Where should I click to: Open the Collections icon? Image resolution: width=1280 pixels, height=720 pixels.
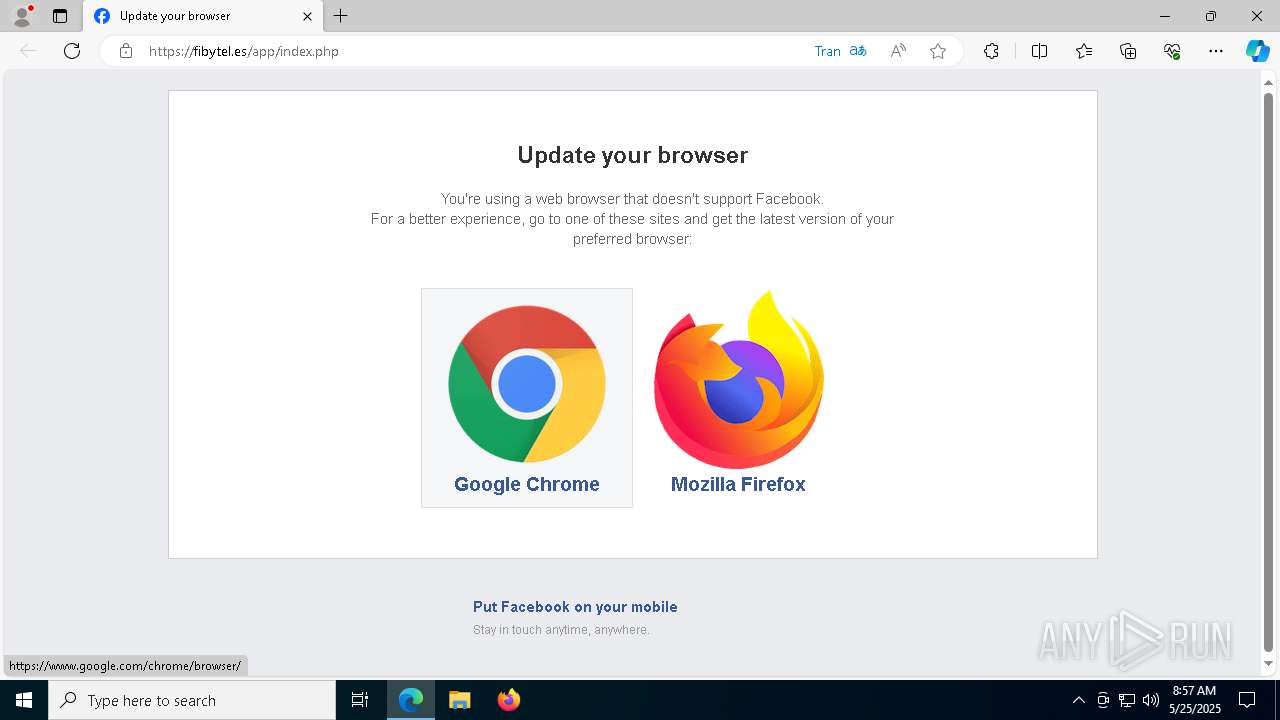1128,51
